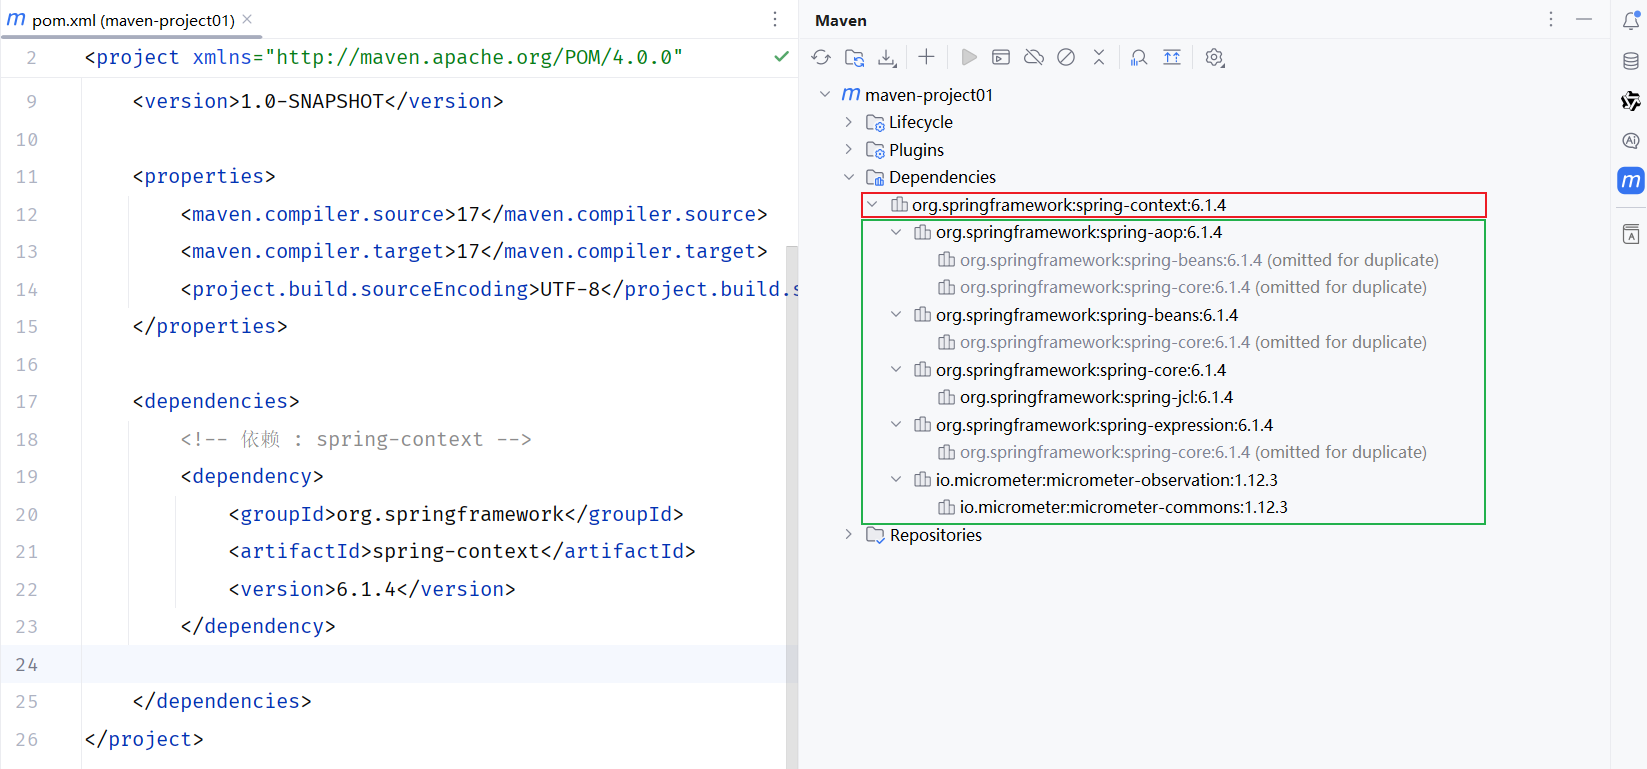Click green checkmark inspection indicator
Image resolution: width=1647 pixels, height=769 pixels.
[781, 57]
